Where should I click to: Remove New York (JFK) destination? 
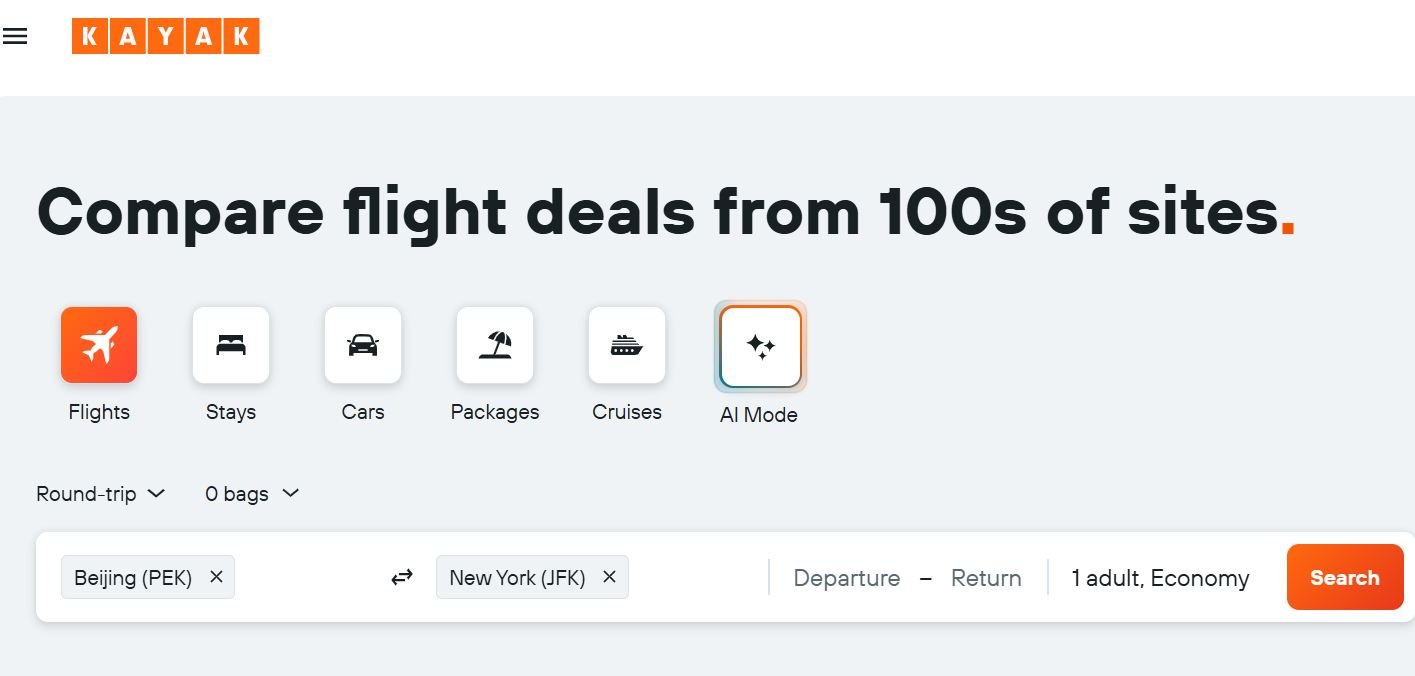609,577
